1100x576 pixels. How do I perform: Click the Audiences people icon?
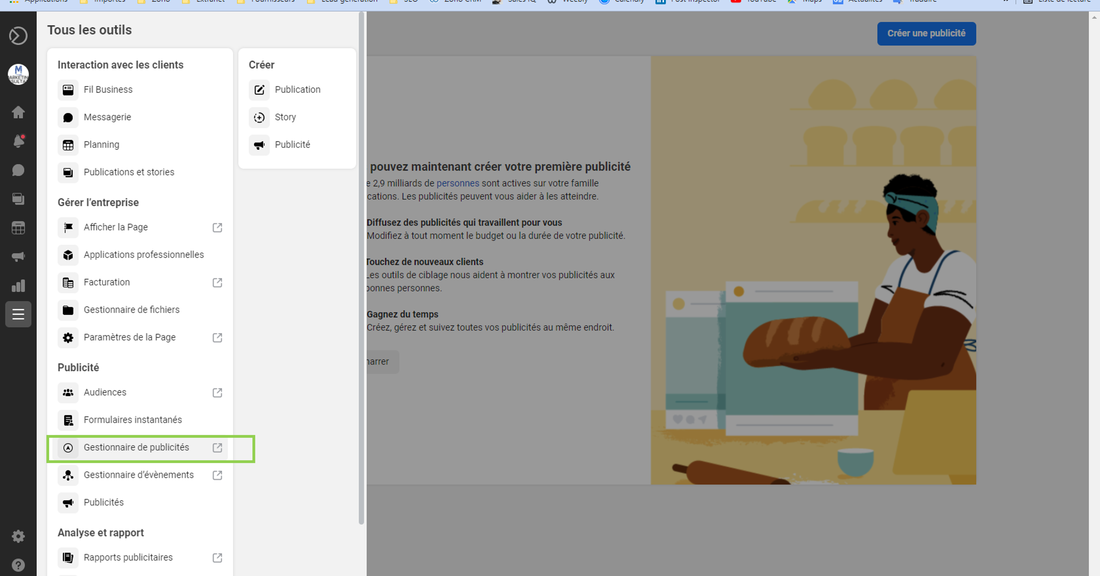68,392
